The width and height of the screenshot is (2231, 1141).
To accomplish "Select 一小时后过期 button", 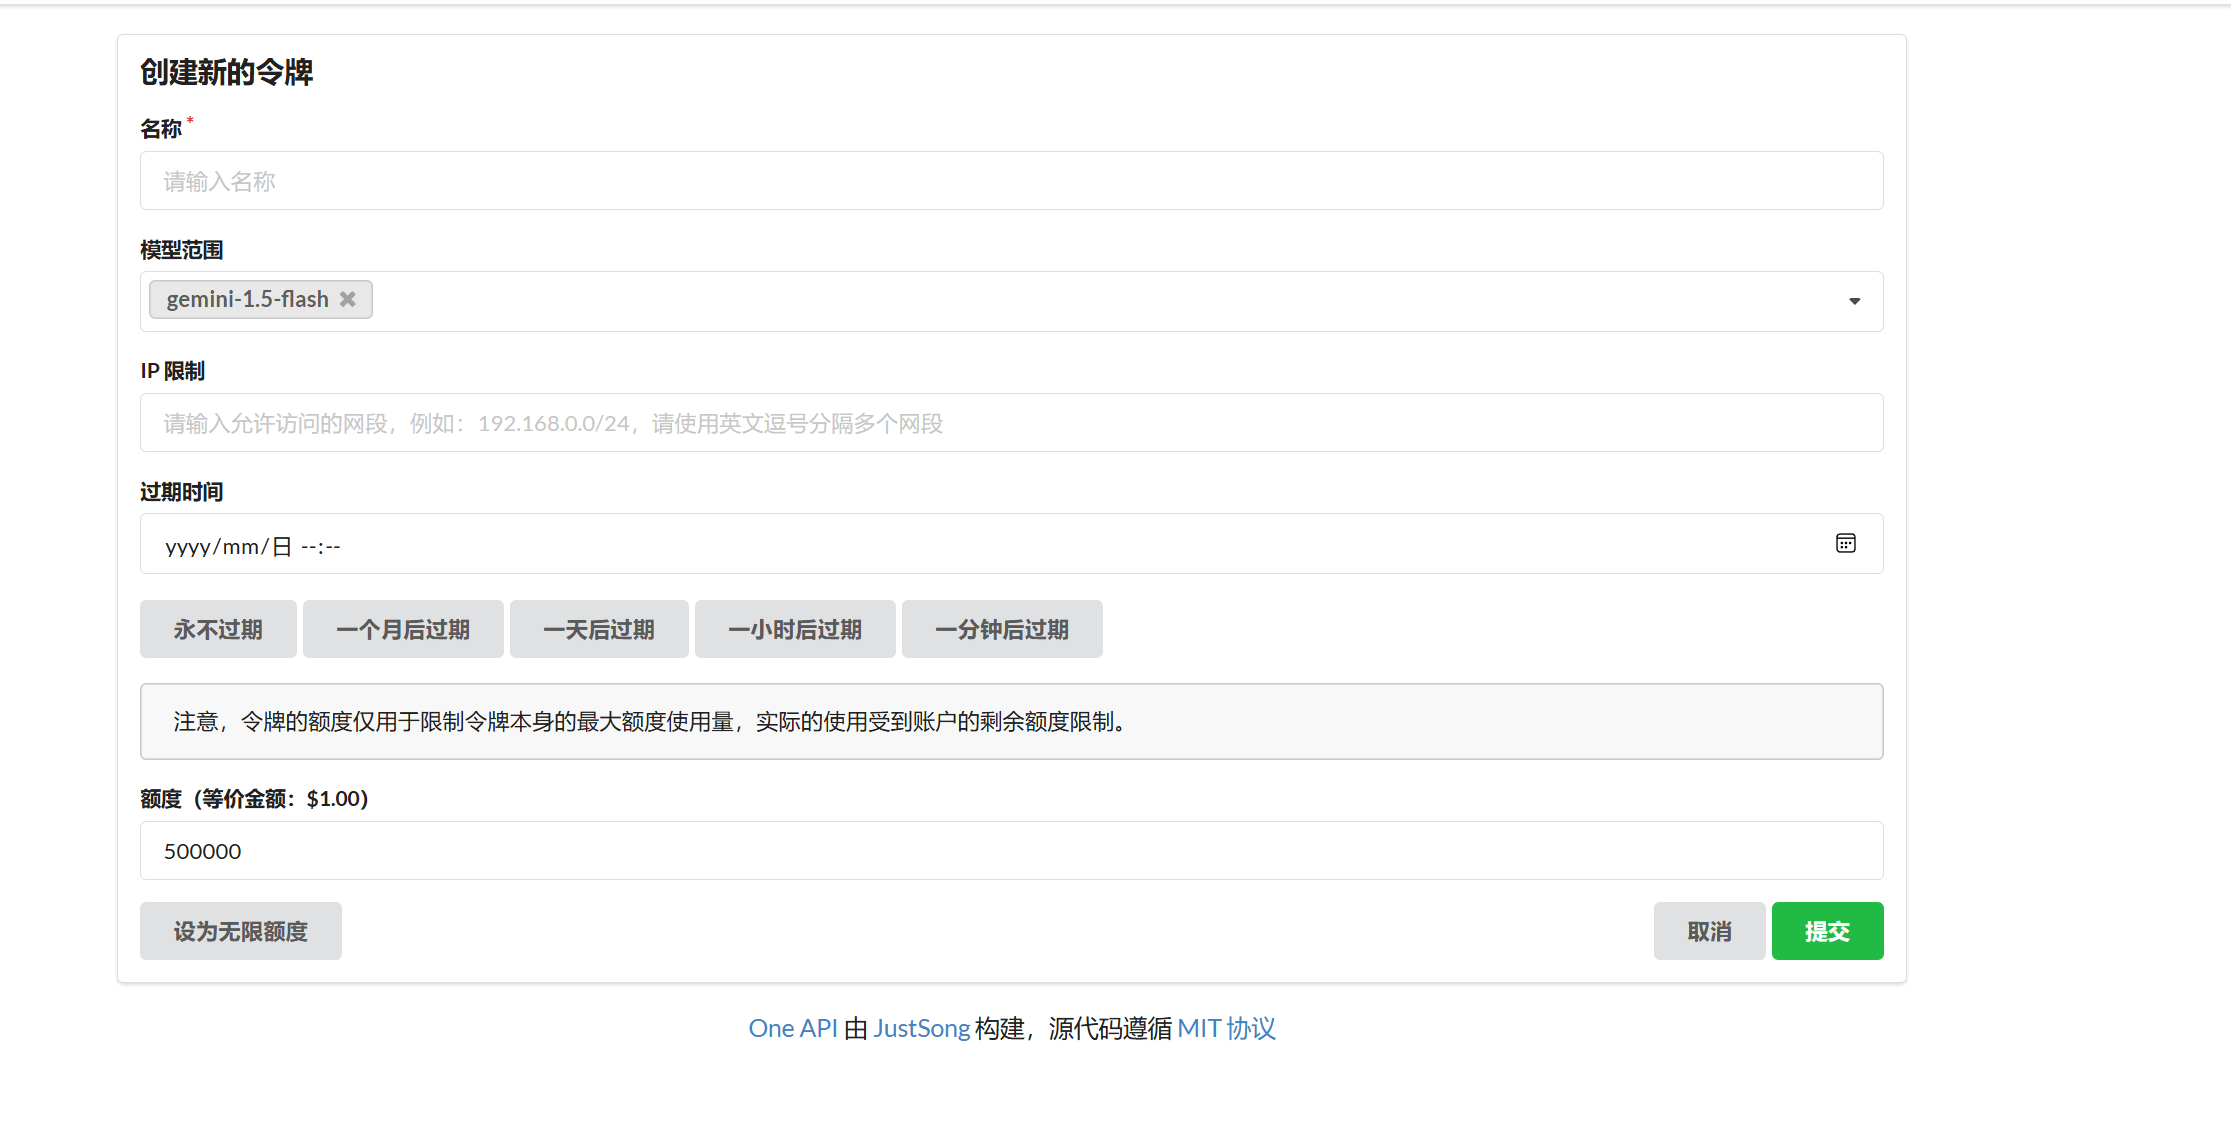I will click(795, 630).
